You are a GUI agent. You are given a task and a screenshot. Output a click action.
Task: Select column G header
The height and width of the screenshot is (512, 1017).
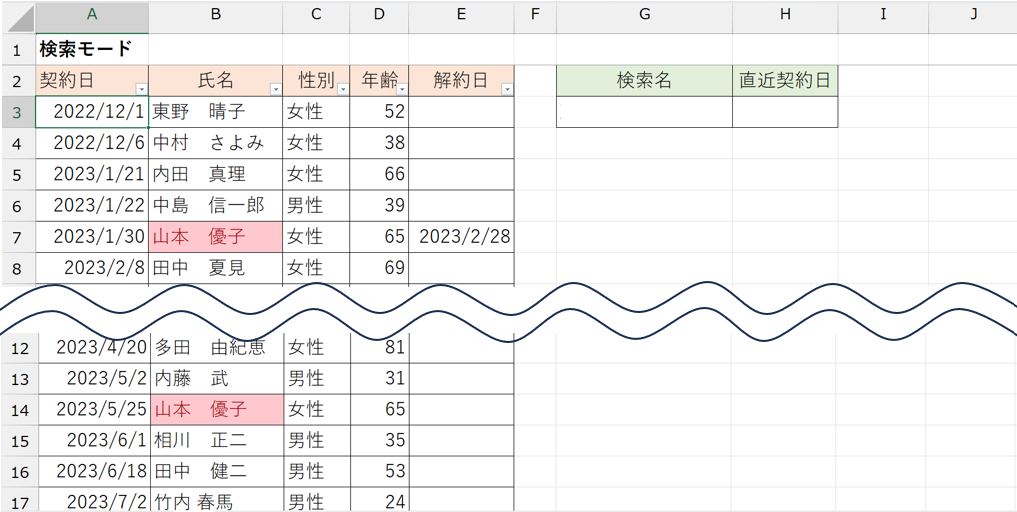coord(645,17)
